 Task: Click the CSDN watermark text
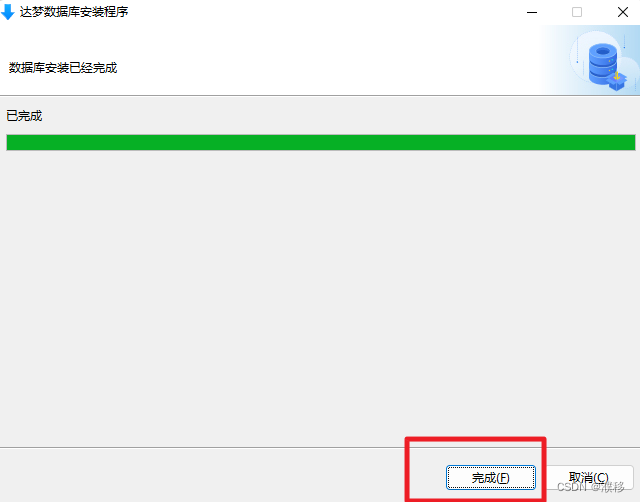pos(591,487)
